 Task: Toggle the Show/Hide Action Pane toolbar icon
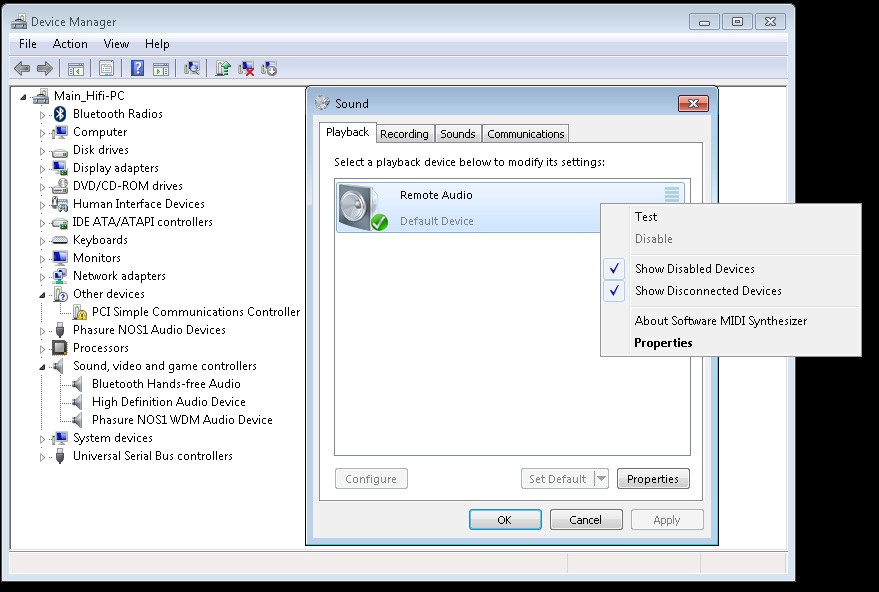pyautogui.click(x=161, y=69)
